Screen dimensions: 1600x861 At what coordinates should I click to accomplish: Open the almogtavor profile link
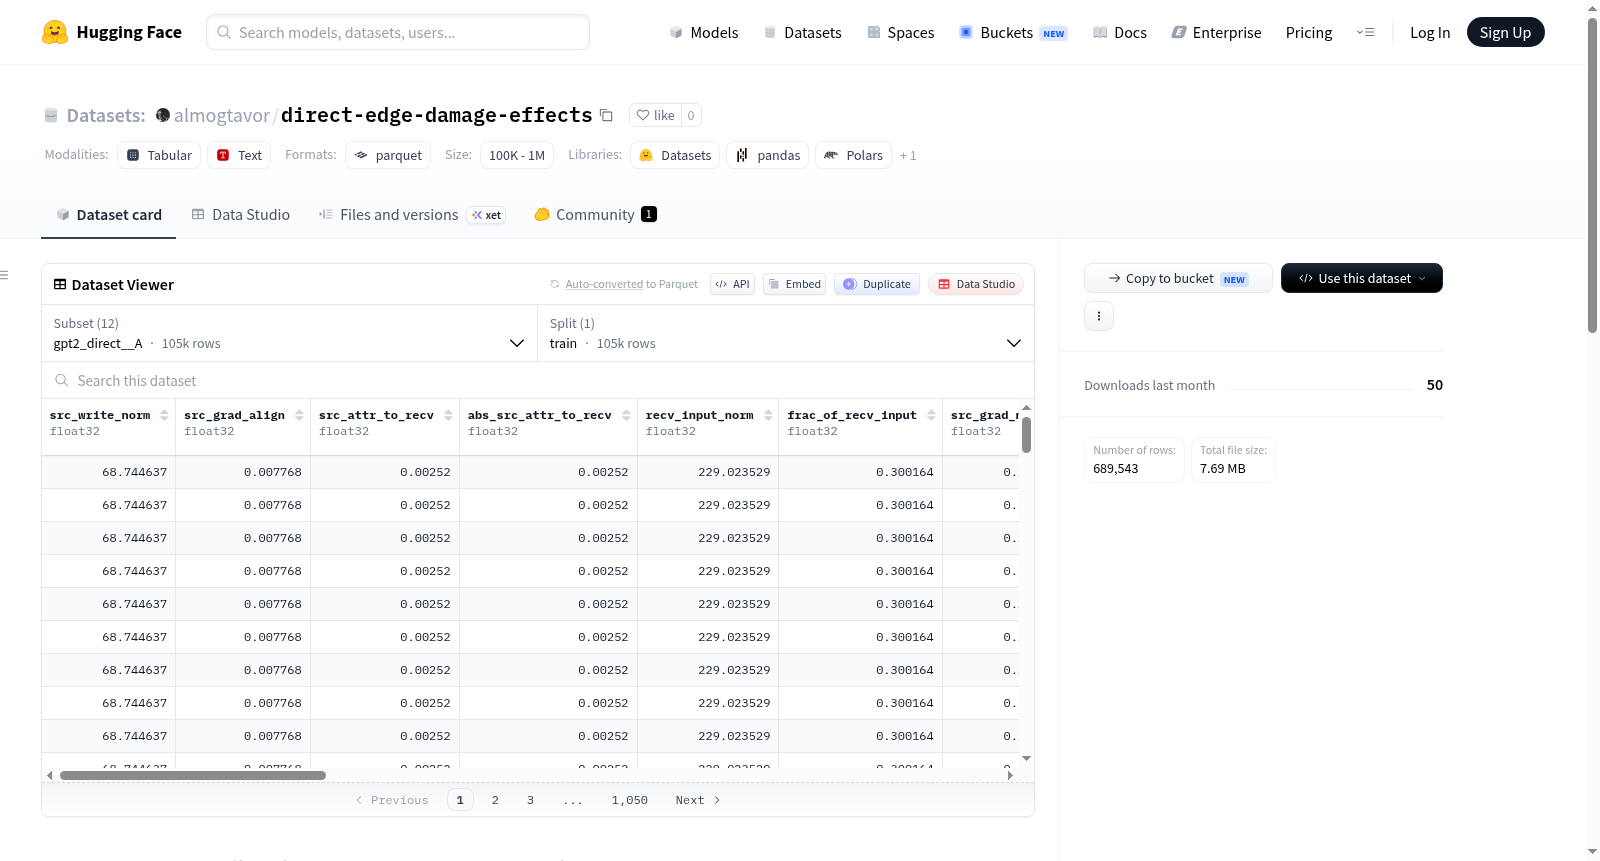(222, 115)
